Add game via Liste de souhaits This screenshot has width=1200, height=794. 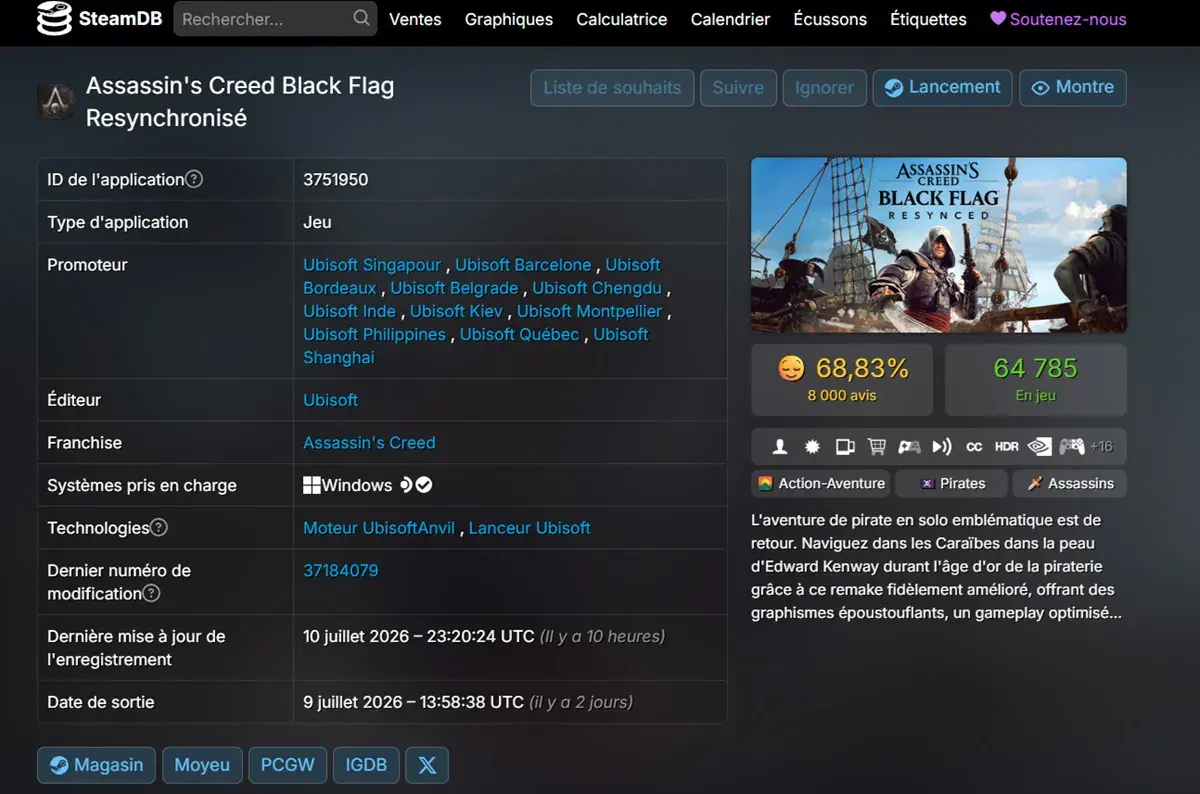coord(612,88)
